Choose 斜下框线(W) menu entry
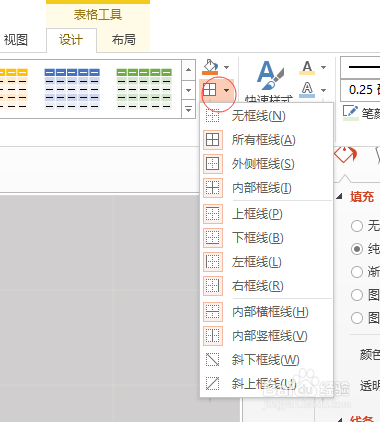The width and height of the screenshot is (380, 422). pos(267,360)
